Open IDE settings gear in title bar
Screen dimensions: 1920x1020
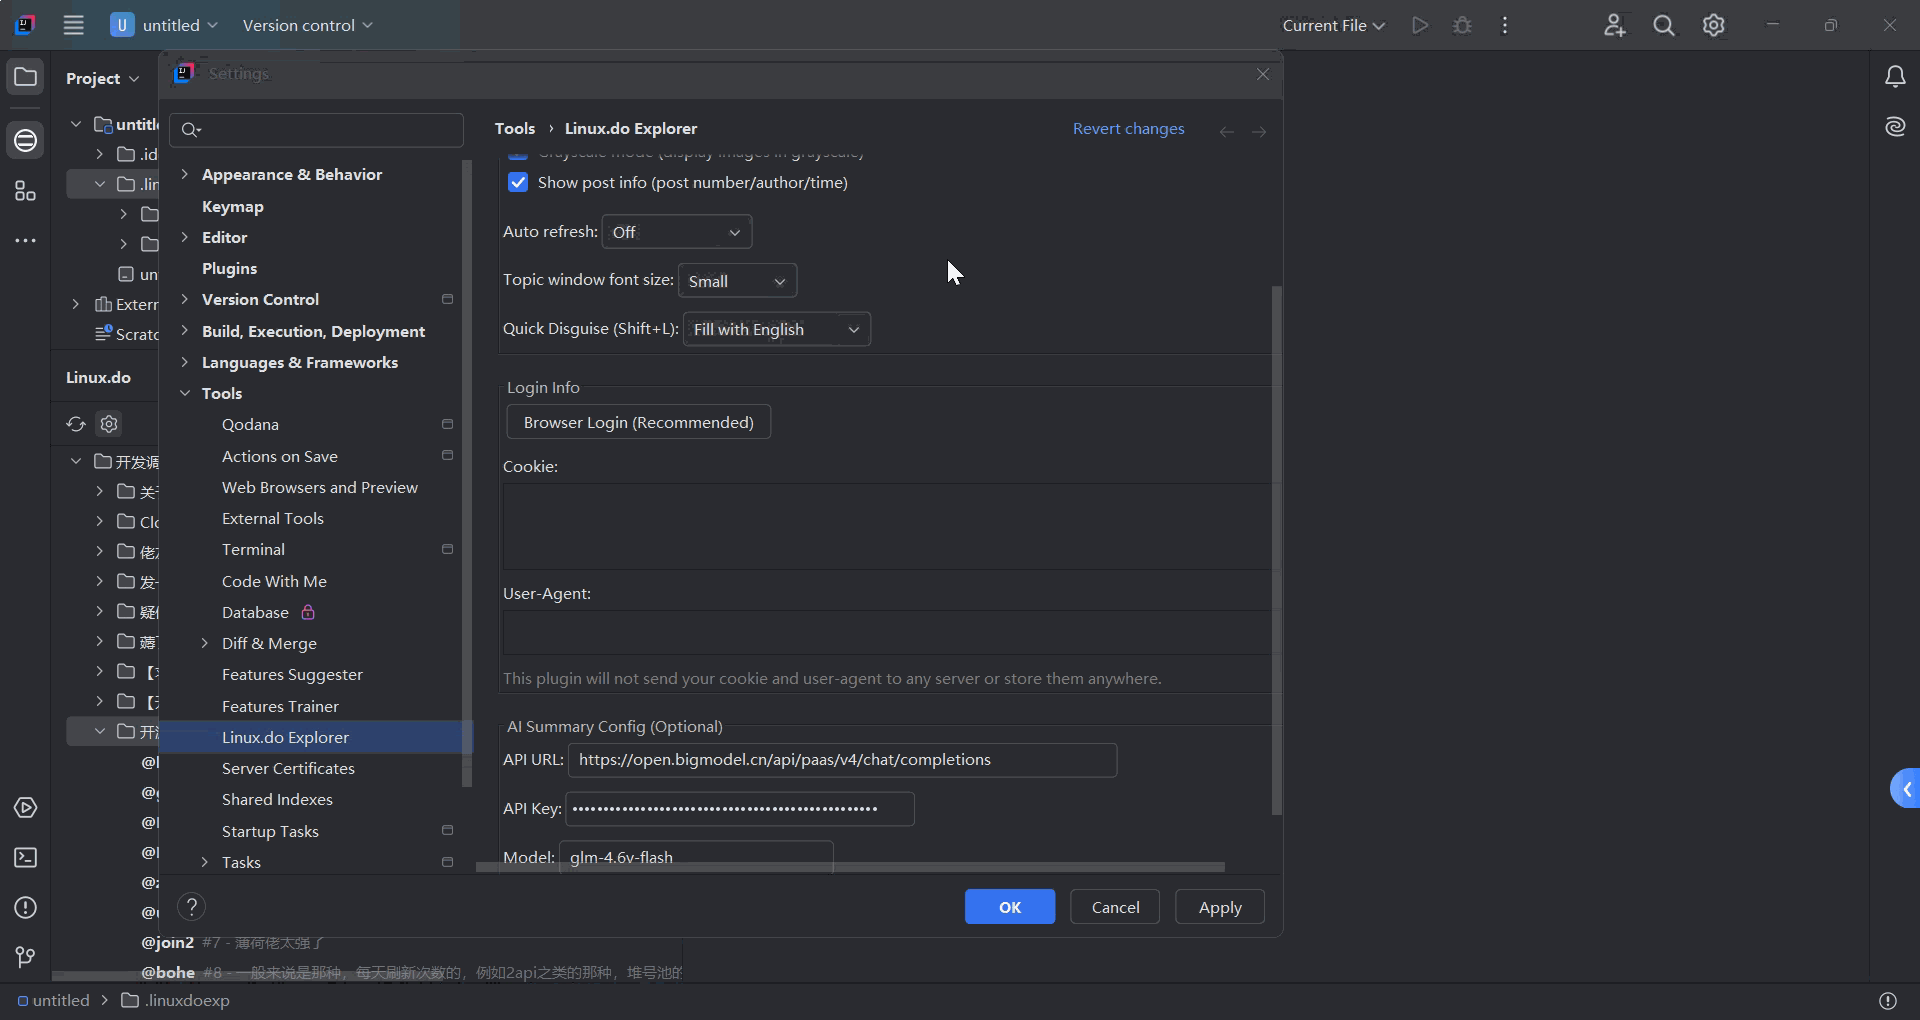click(1714, 25)
